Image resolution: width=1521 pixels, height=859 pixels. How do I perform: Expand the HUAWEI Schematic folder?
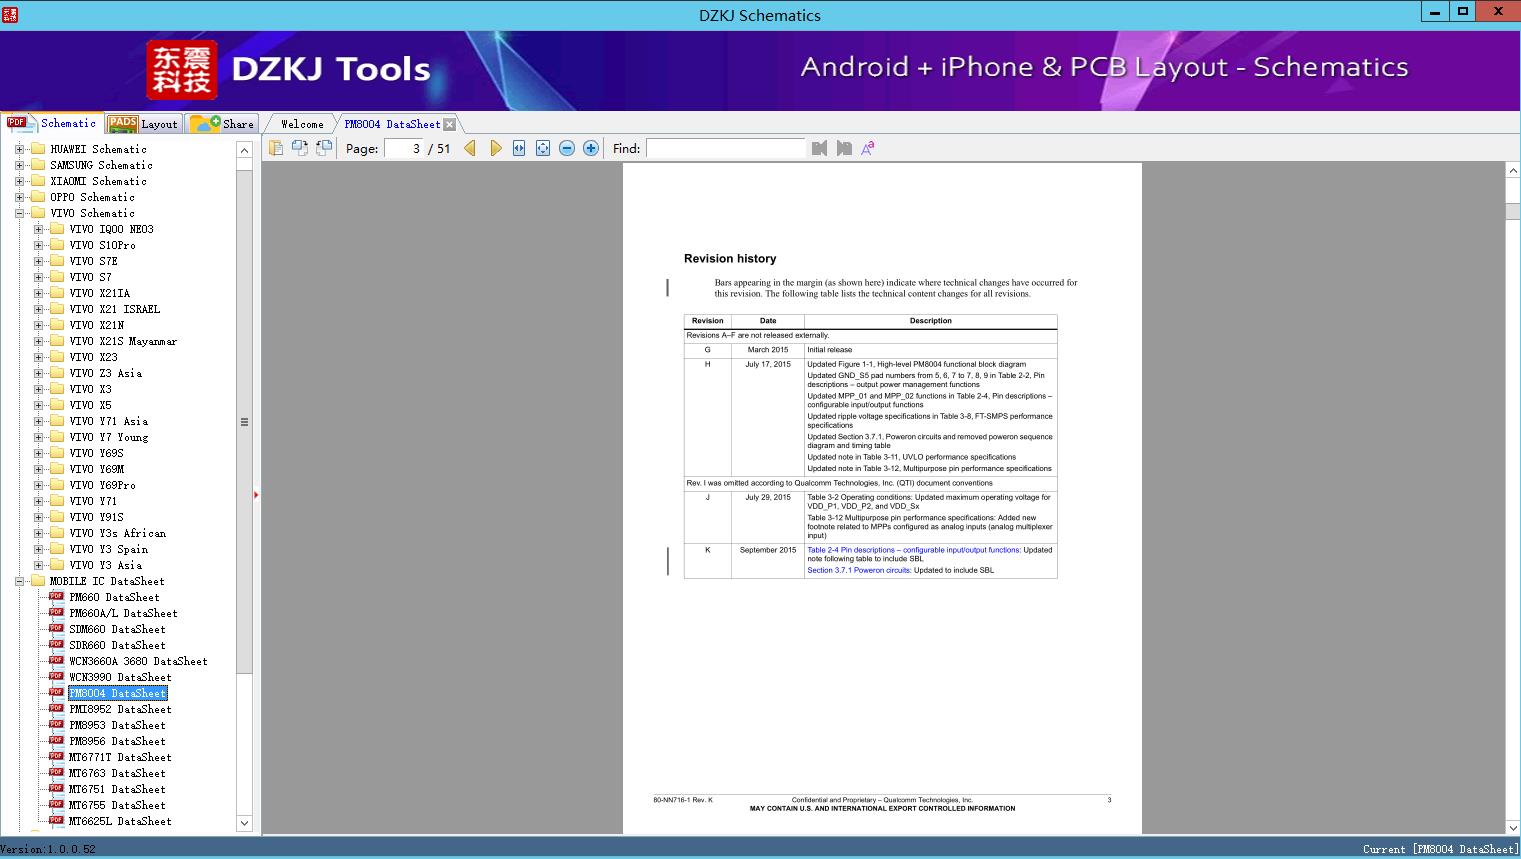coord(19,149)
